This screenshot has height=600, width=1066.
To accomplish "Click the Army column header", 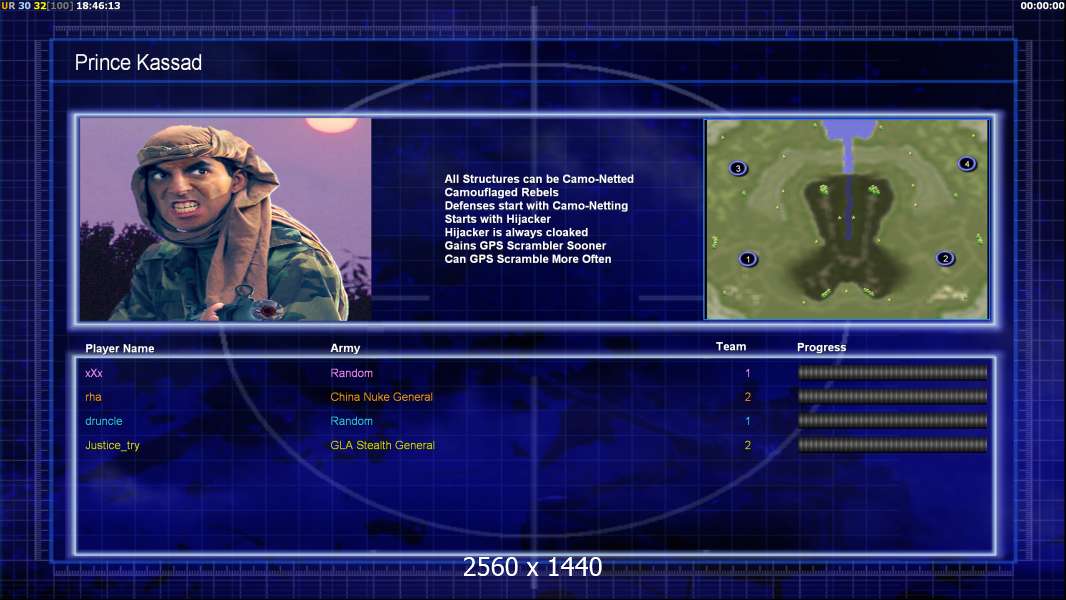I will pos(345,348).
